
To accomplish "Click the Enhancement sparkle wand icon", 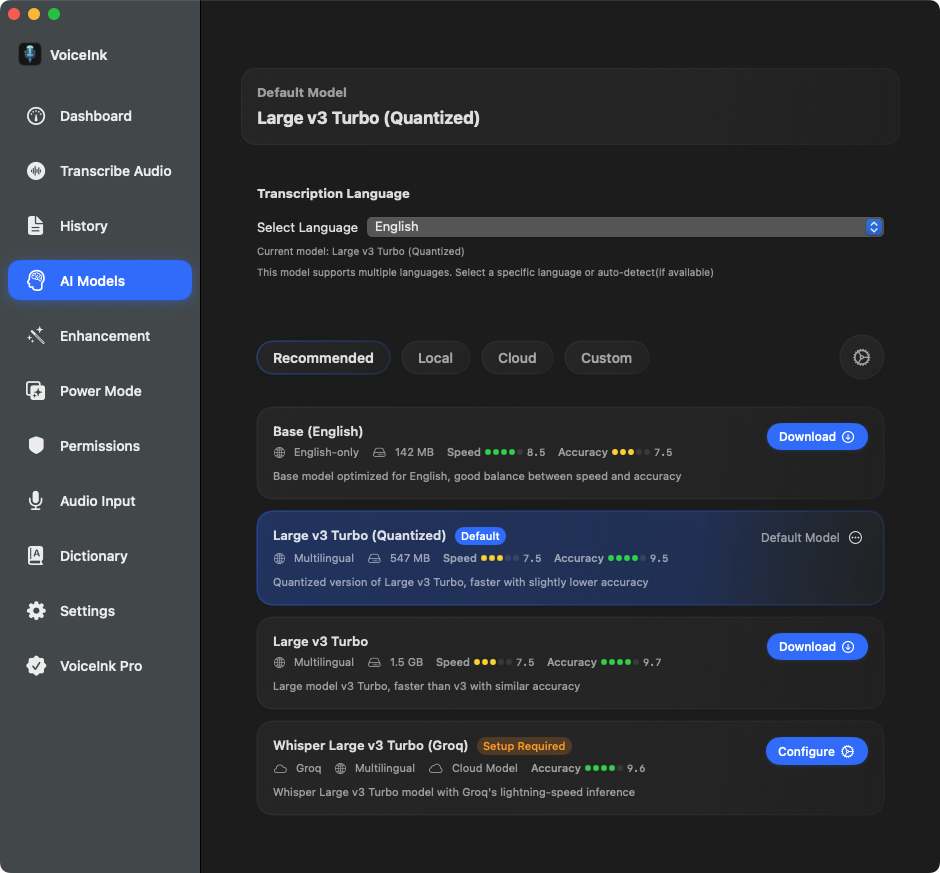I will pos(36,336).
